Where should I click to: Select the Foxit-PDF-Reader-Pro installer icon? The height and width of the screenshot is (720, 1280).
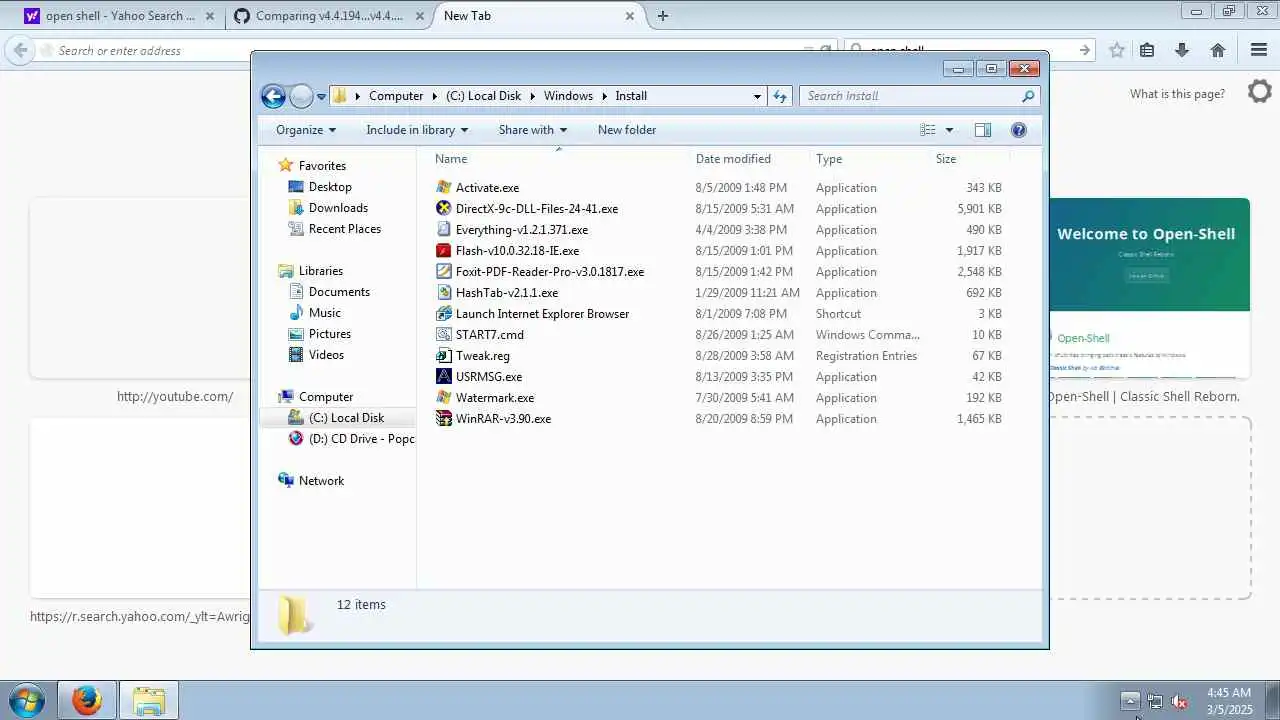(x=444, y=272)
